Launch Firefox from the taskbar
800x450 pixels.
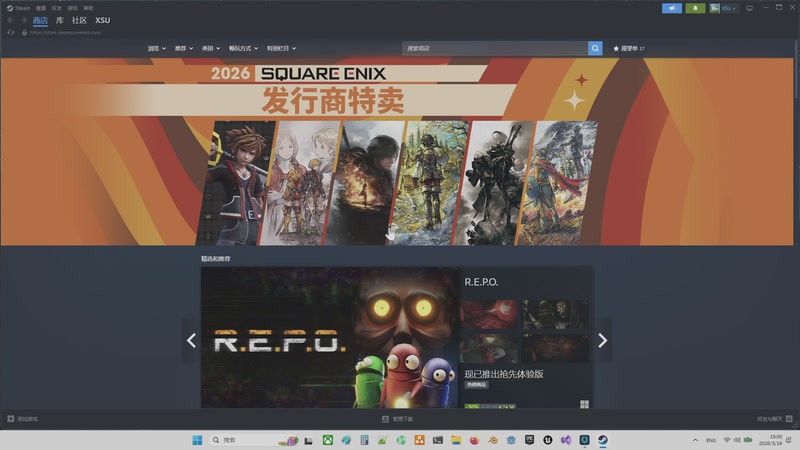pyautogui.click(x=474, y=440)
